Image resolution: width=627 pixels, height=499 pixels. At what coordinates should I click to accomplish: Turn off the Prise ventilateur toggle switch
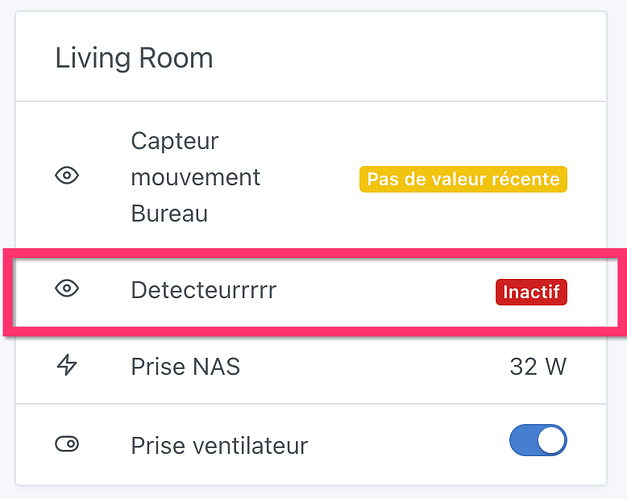pos(538,441)
